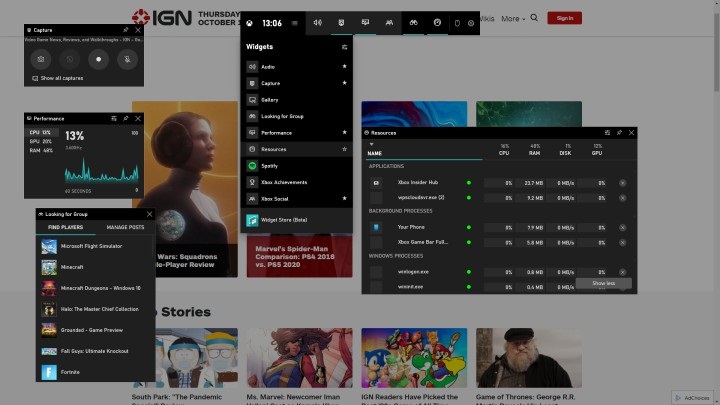Viewport: 720px width, 405px height.
Task: Toggle favorite star for Resources widget
Action: click(x=344, y=149)
